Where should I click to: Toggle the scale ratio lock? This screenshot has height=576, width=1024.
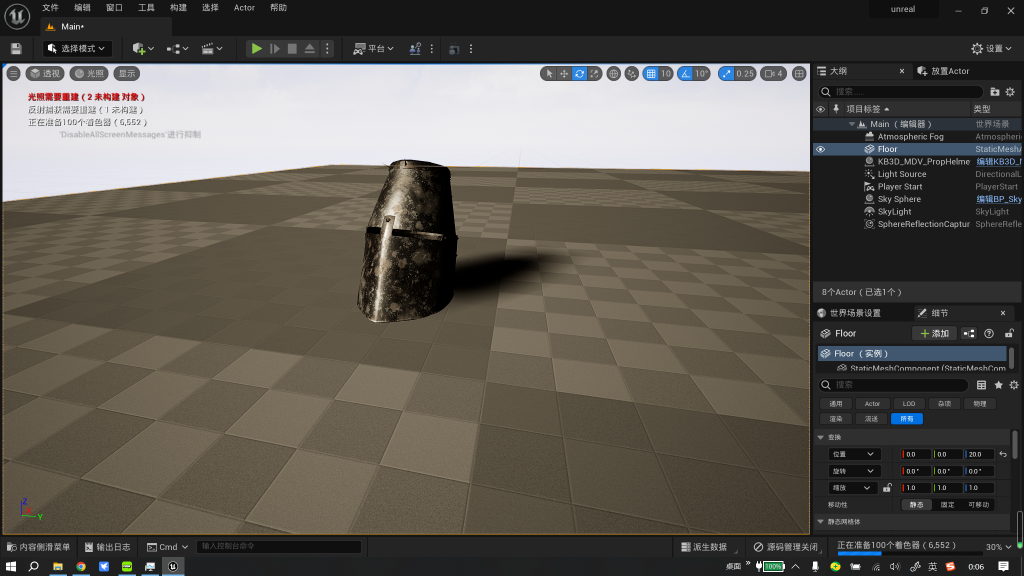click(x=887, y=488)
